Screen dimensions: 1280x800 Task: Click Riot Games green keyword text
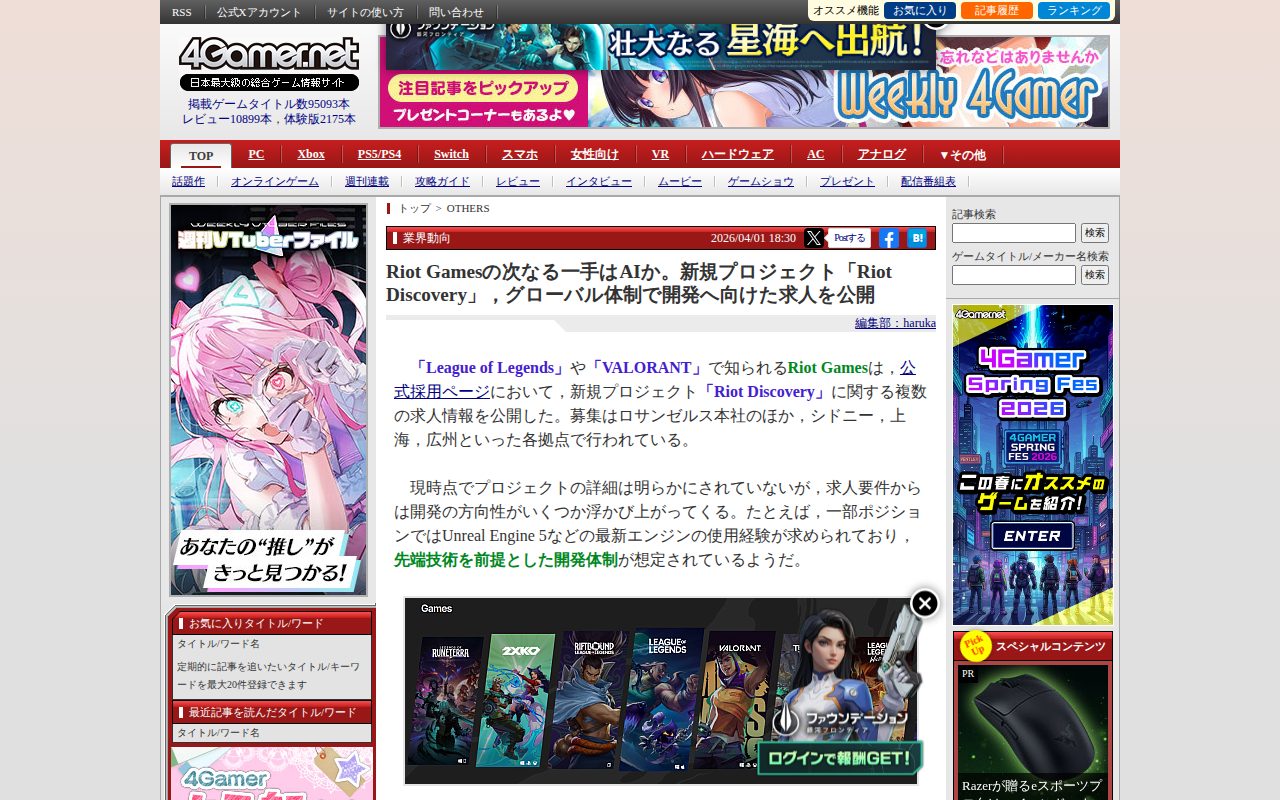pos(827,368)
